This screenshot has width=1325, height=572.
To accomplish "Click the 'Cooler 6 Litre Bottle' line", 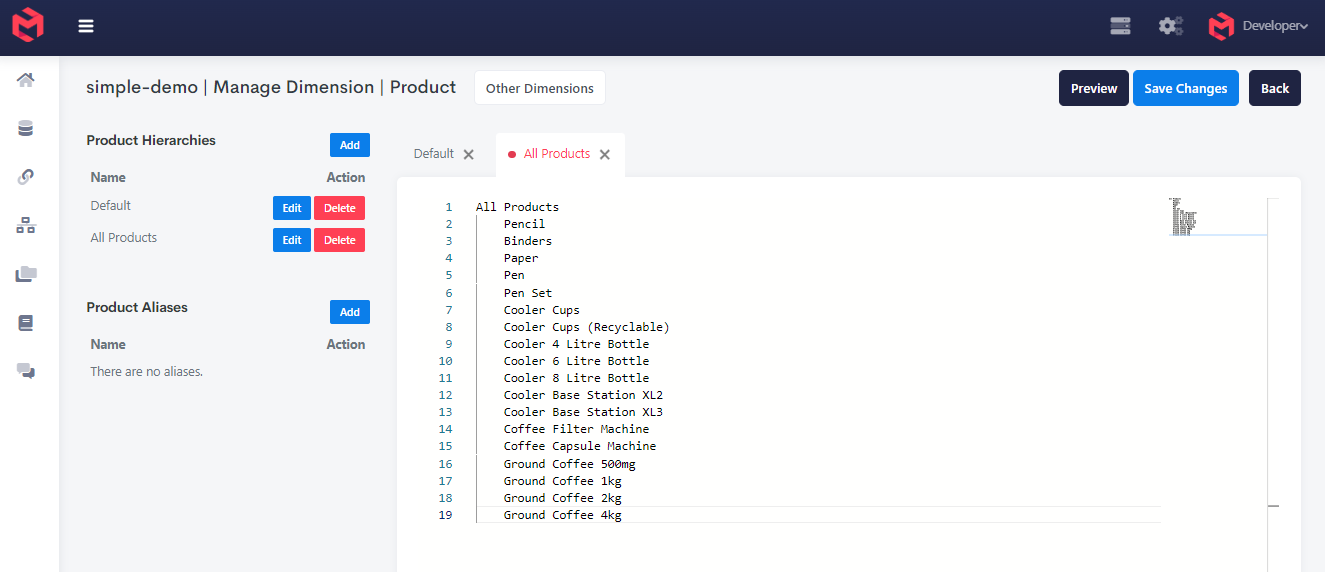I will (x=576, y=361).
